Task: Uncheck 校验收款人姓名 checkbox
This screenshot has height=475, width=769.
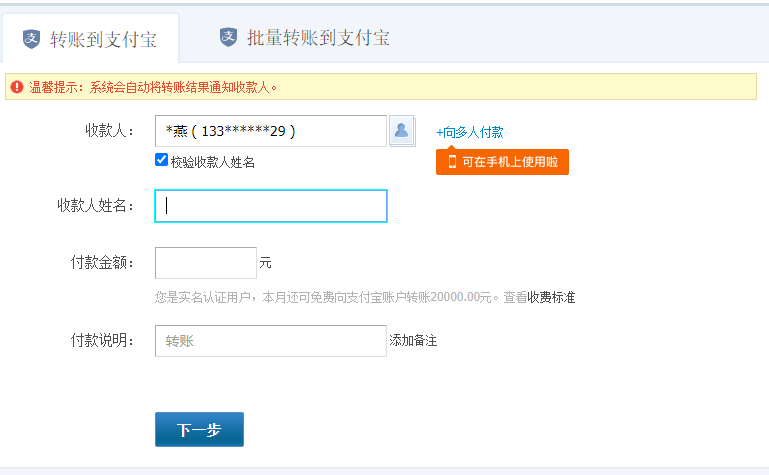Action: (x=161, y=160)
